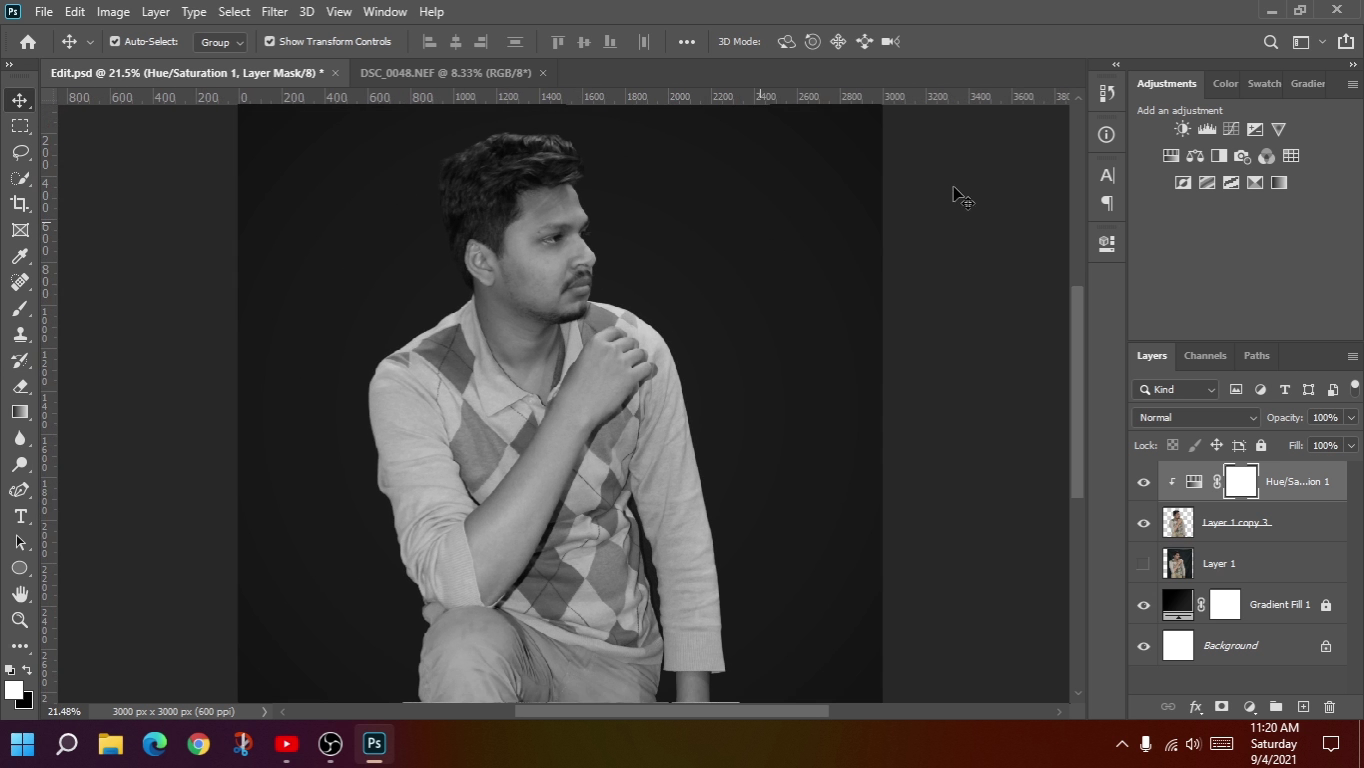Screen dimensions: 1364x768
Task: Click the zoom percentage field 21.48%
Action: point(65,711)
